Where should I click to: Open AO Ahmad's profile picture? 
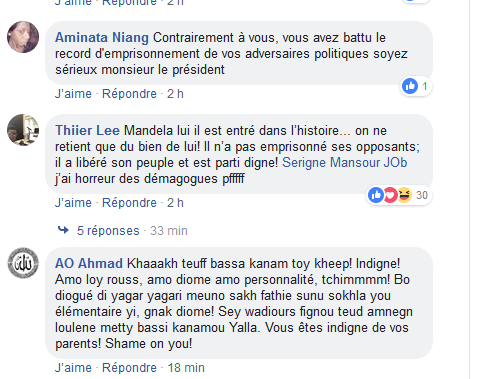23,263
